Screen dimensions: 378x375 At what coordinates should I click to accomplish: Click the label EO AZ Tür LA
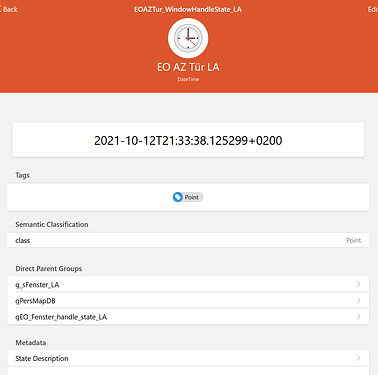tap(188, 67)
